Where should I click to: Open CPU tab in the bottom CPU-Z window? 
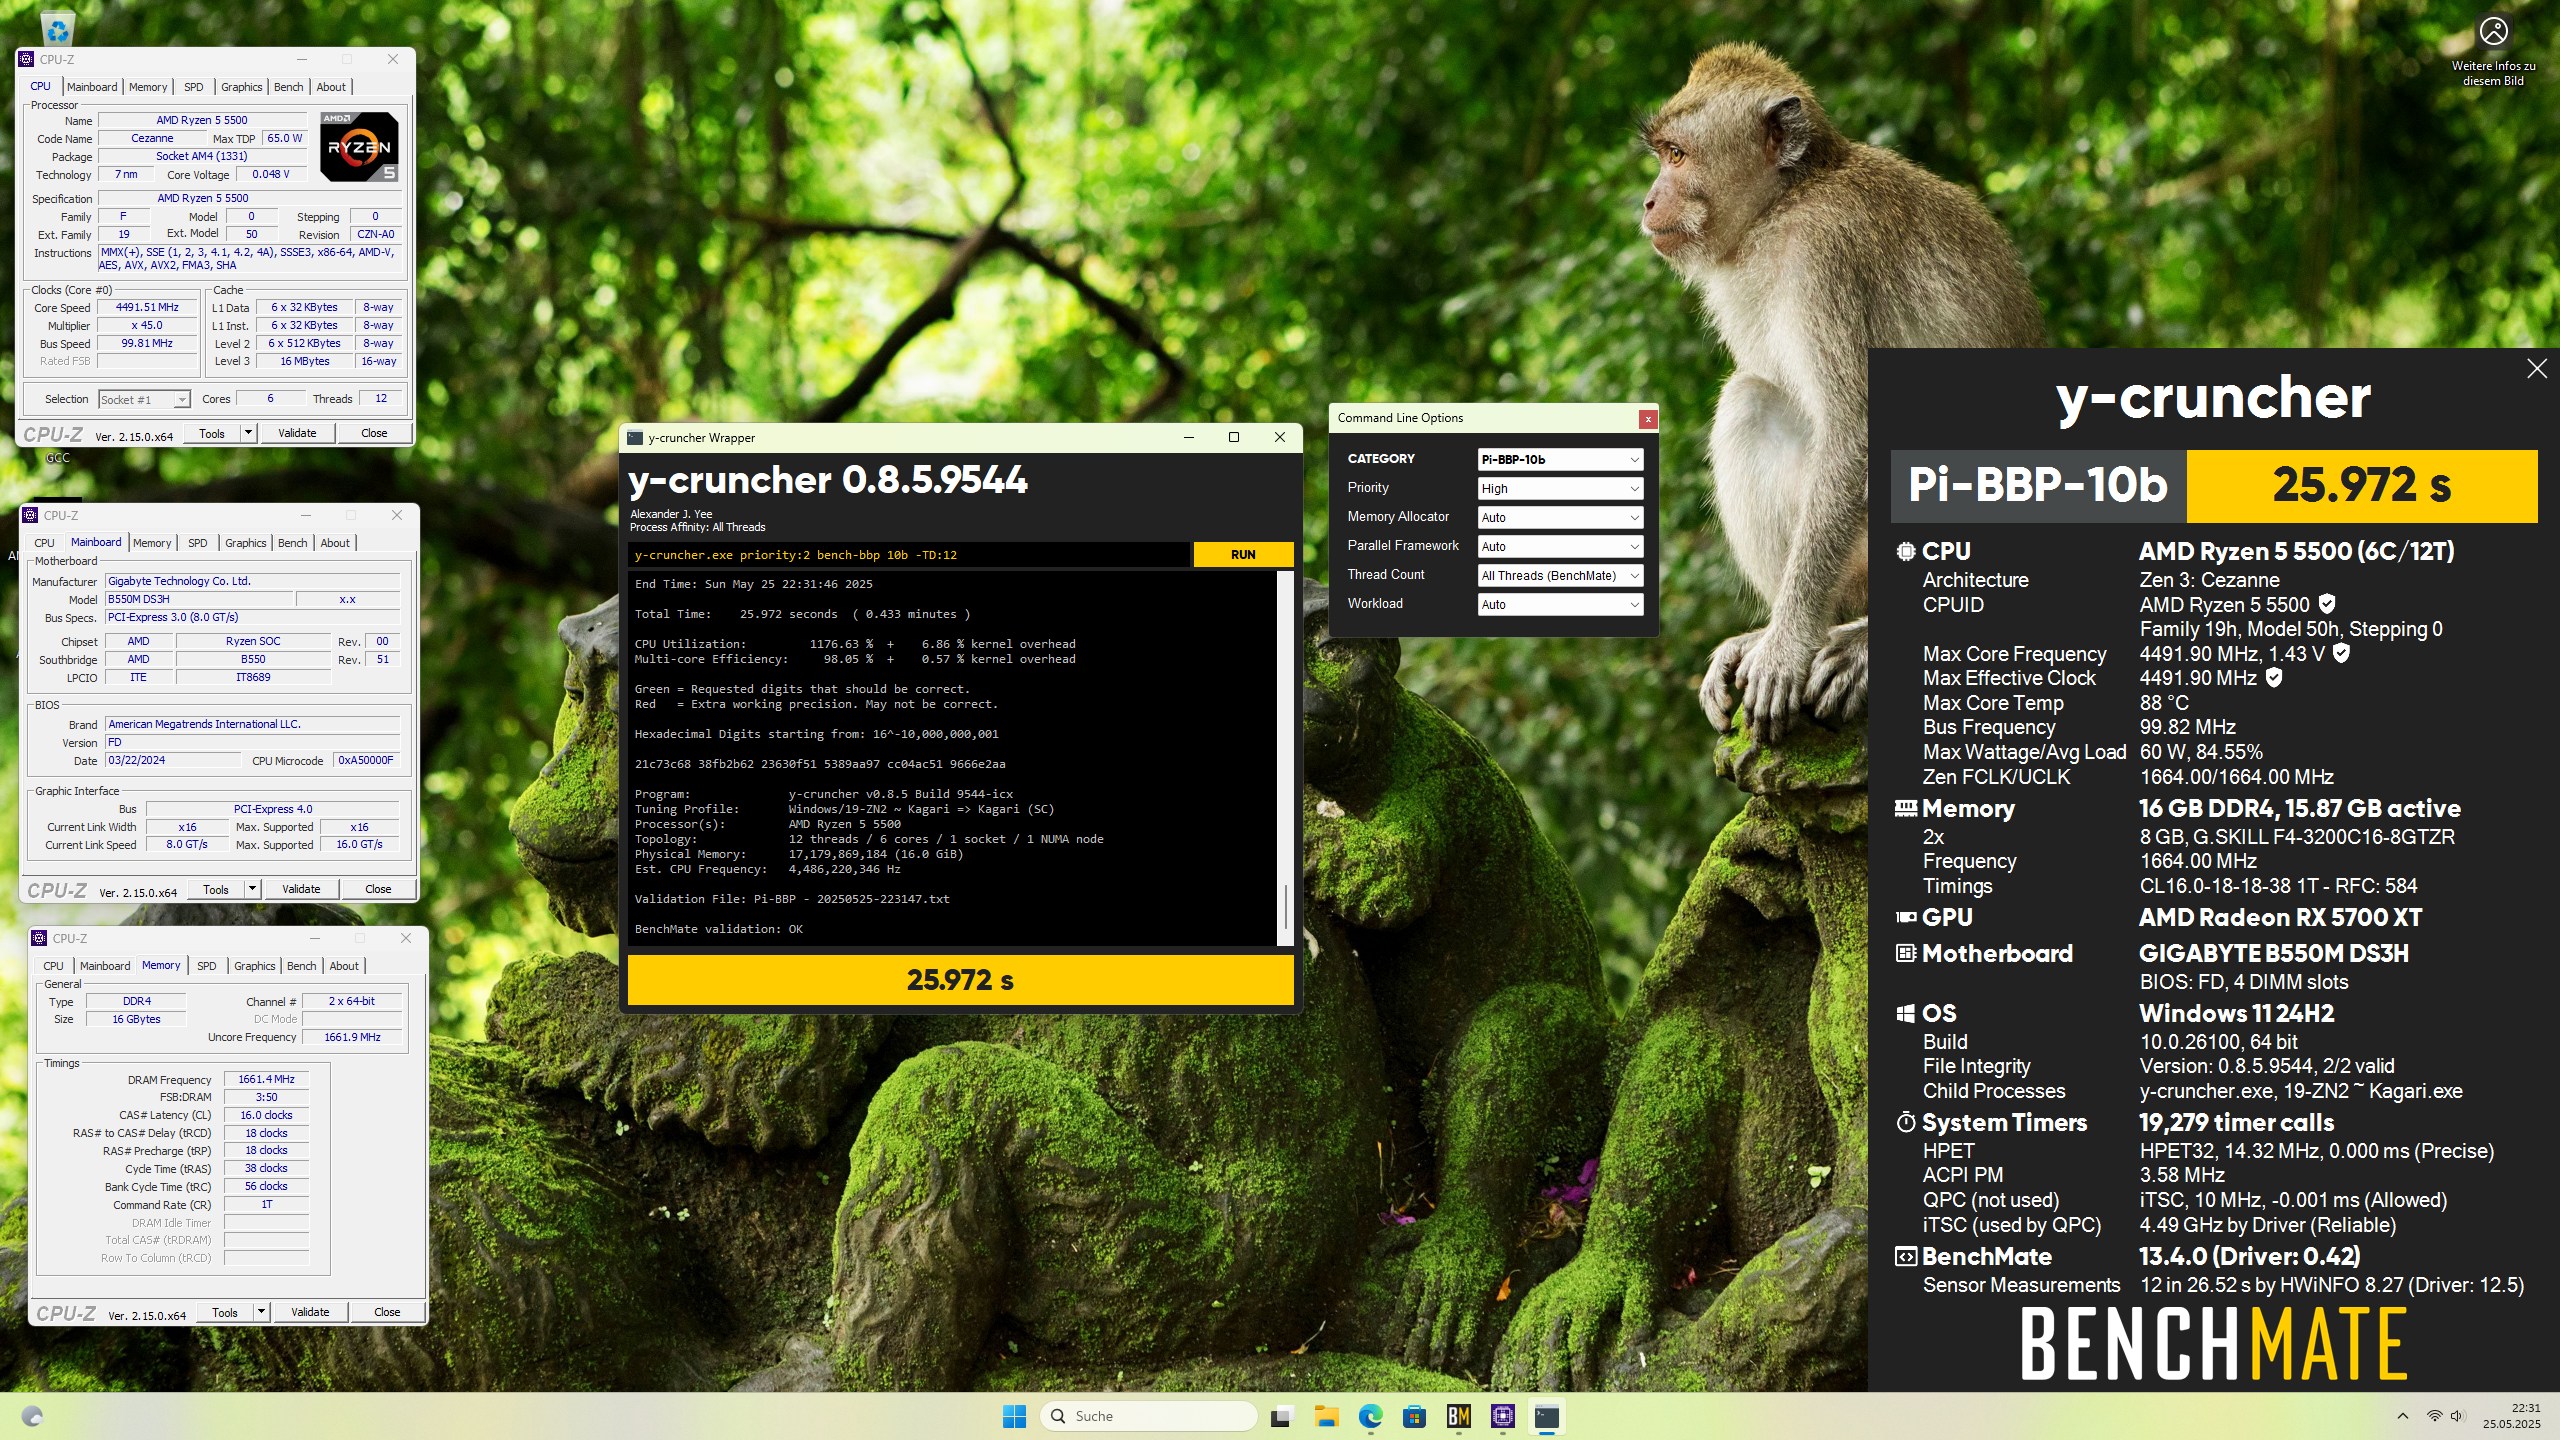tap(53, 966)
